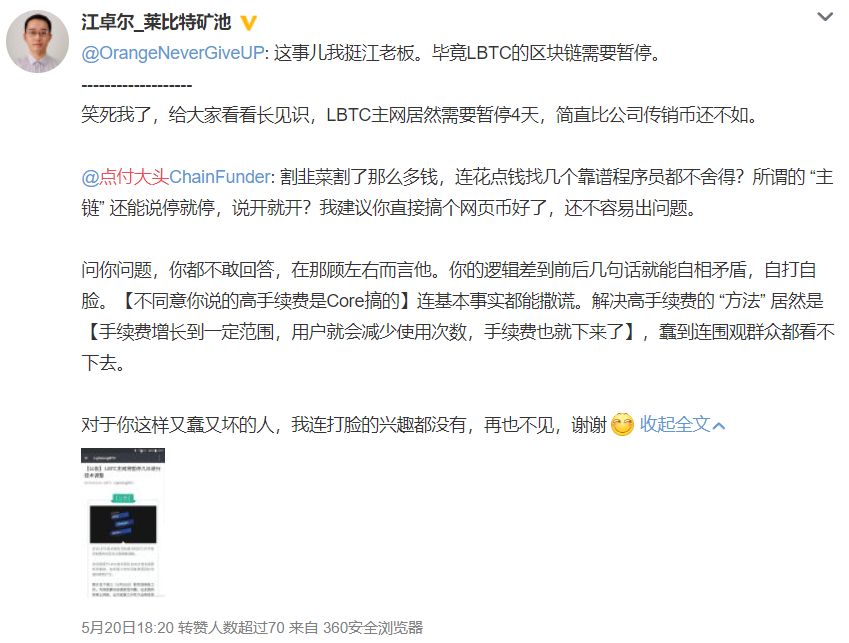Visit the @点付大头ChainFunder mention

click(175, 177)
